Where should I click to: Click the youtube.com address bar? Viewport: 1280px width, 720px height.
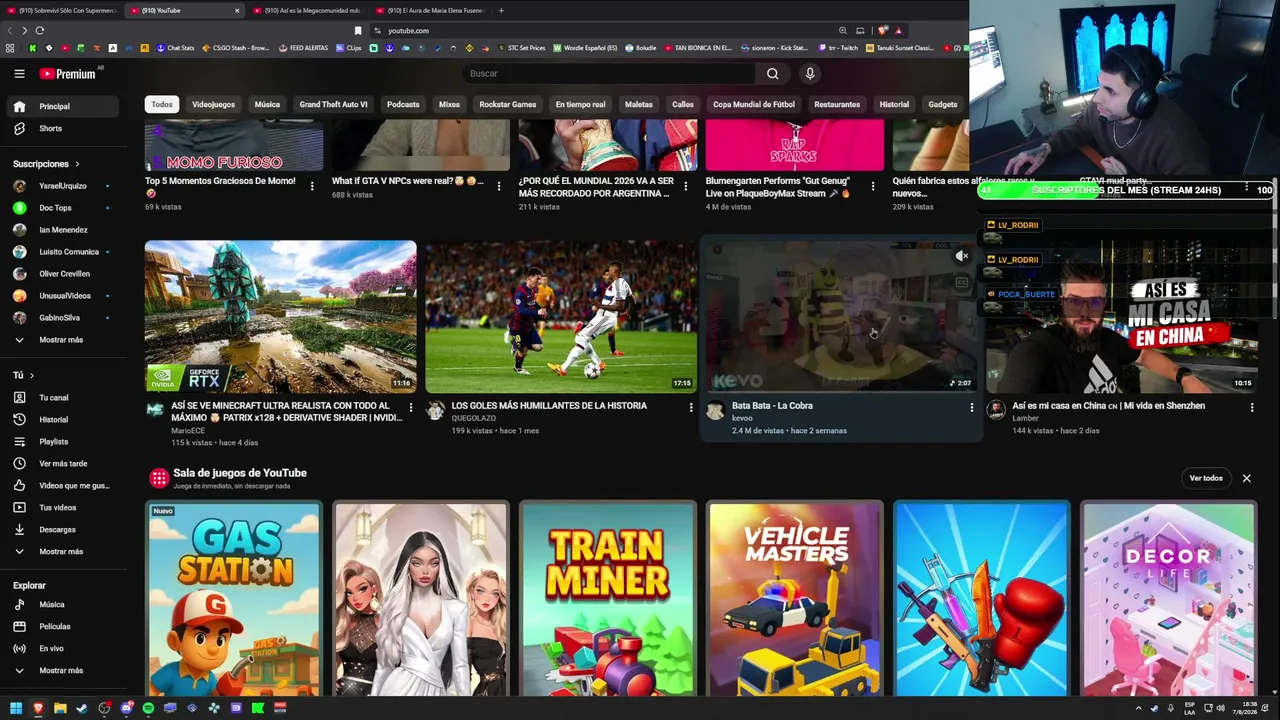[x=600, y=31]
